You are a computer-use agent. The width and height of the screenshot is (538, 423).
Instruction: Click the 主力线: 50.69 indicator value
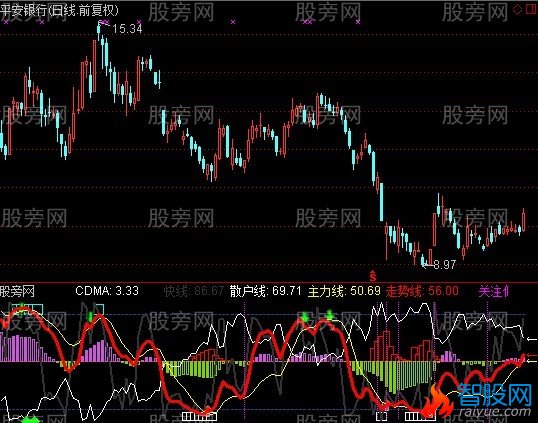(x=344, y=291)
